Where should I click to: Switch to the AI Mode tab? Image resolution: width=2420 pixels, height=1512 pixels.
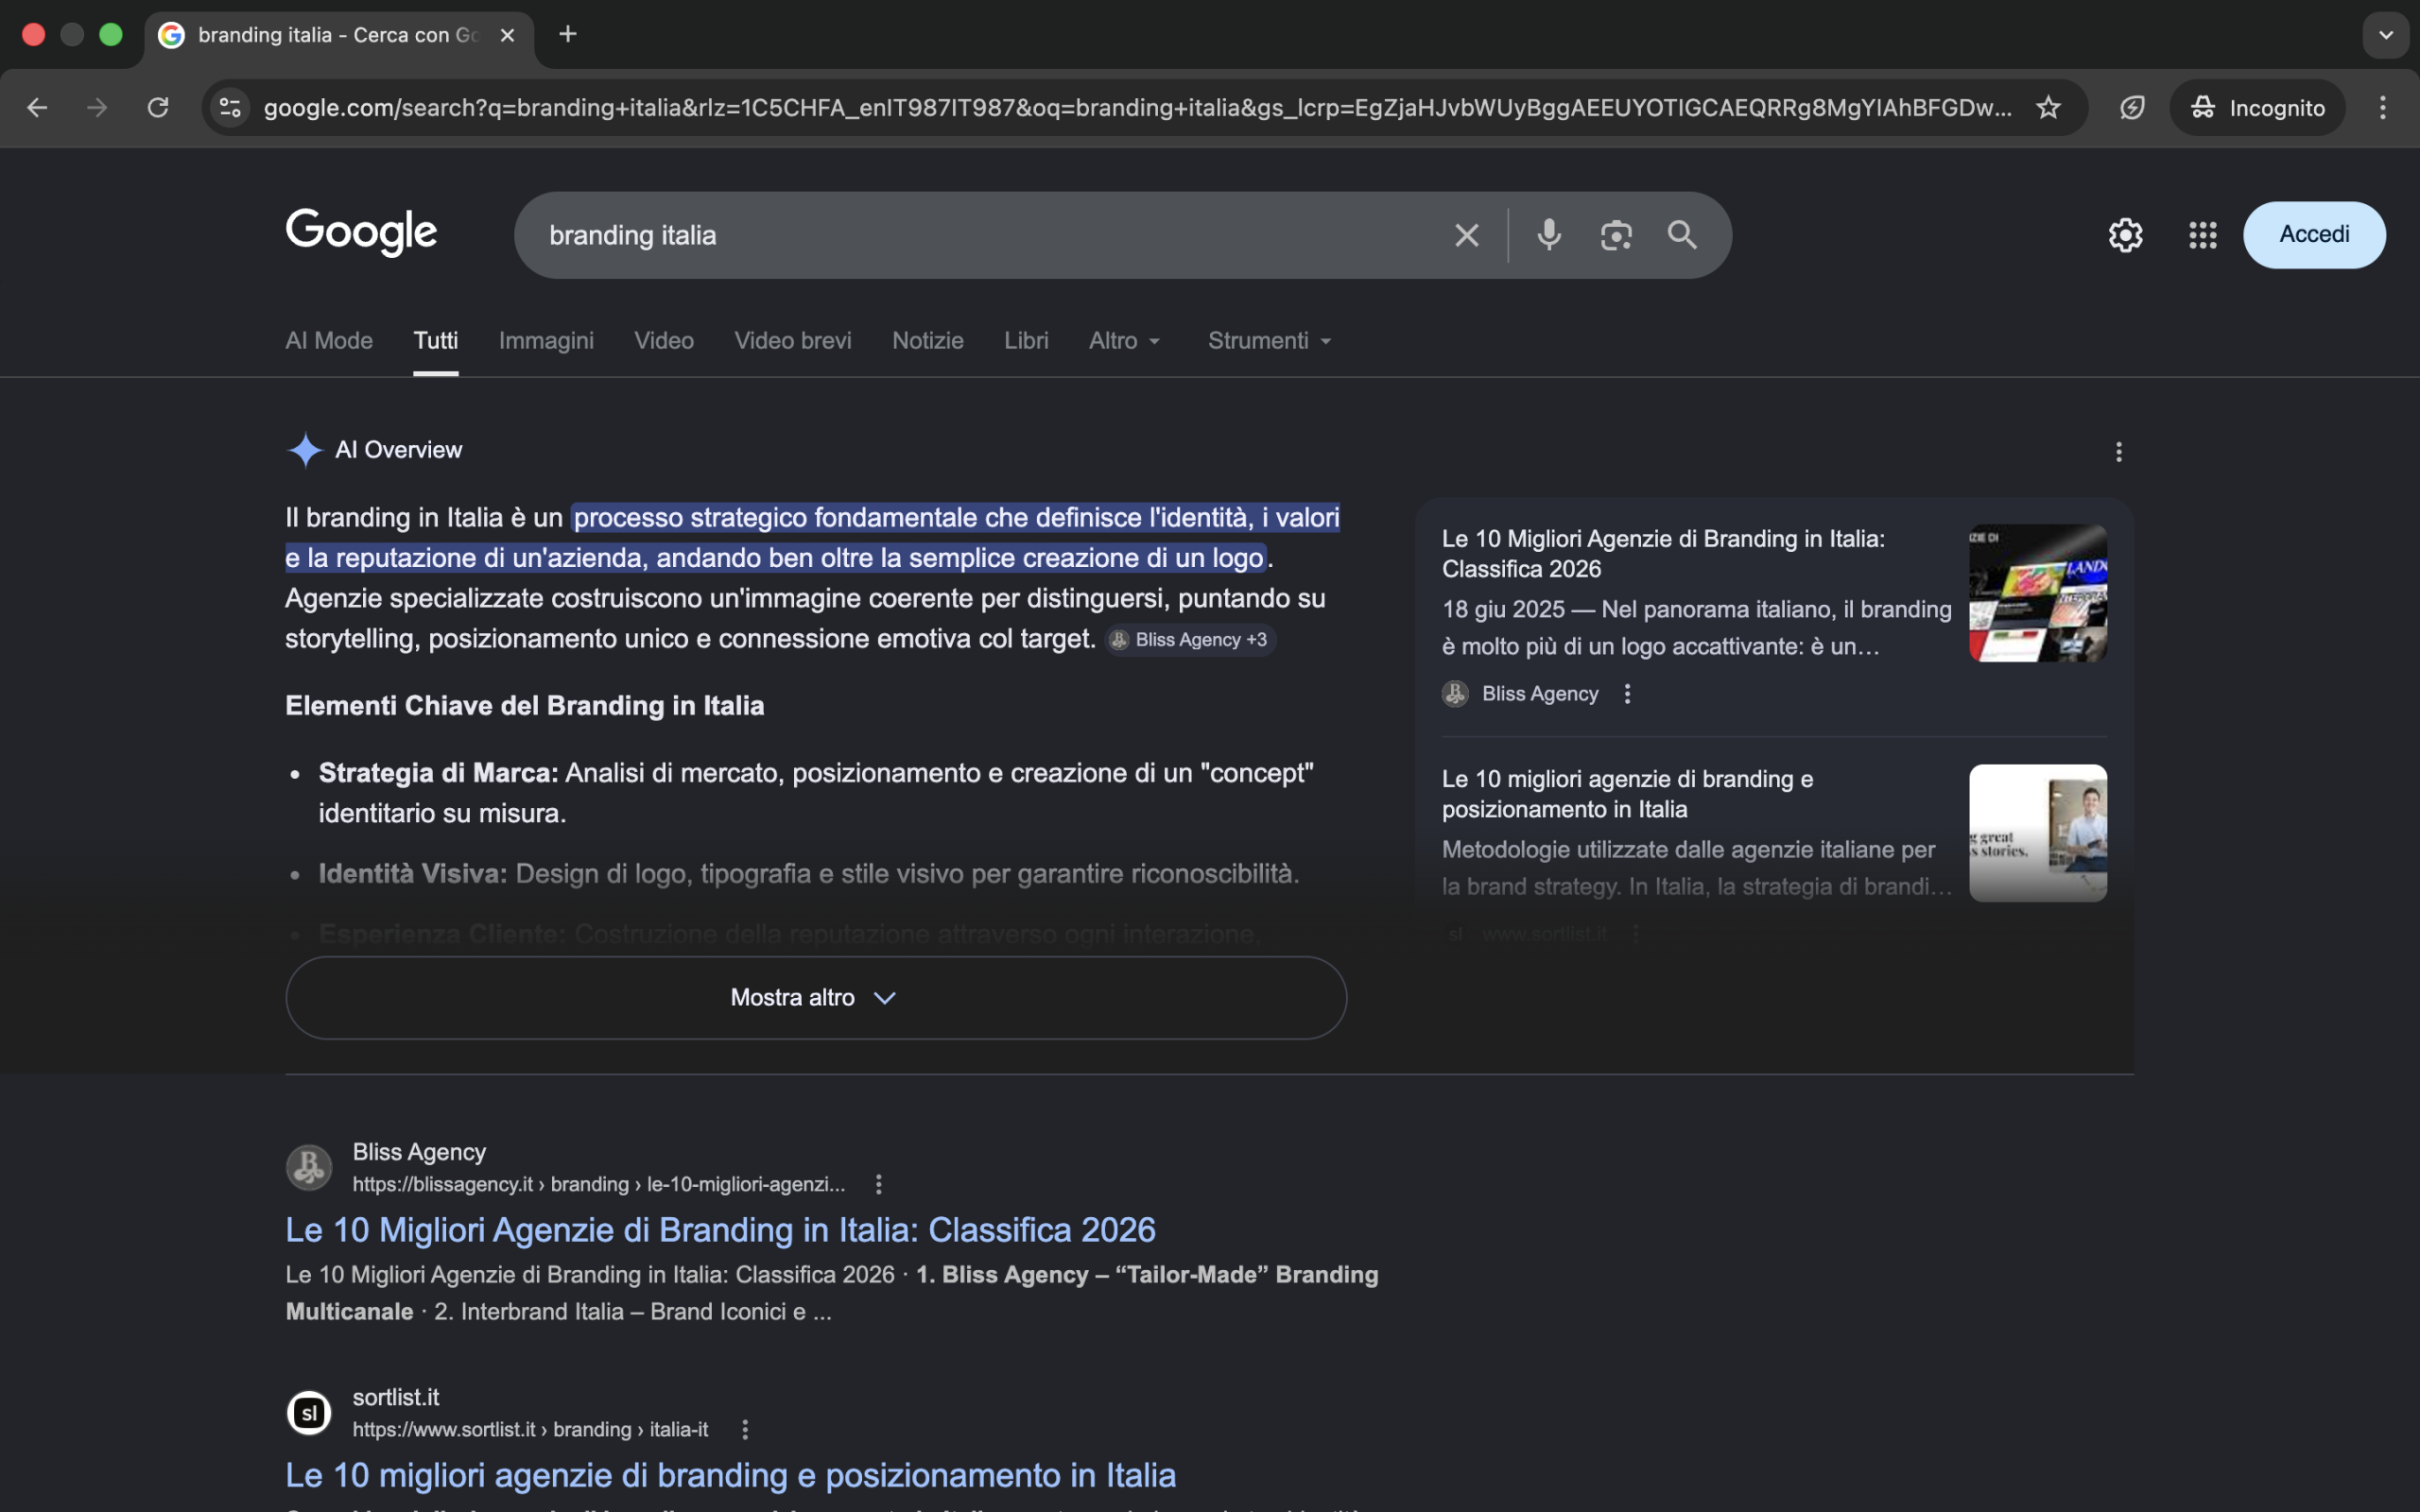[x=329, y=341]
